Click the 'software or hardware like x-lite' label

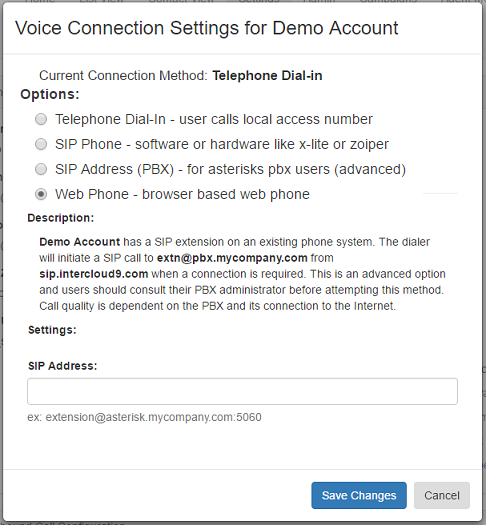(x=232, y=144)
